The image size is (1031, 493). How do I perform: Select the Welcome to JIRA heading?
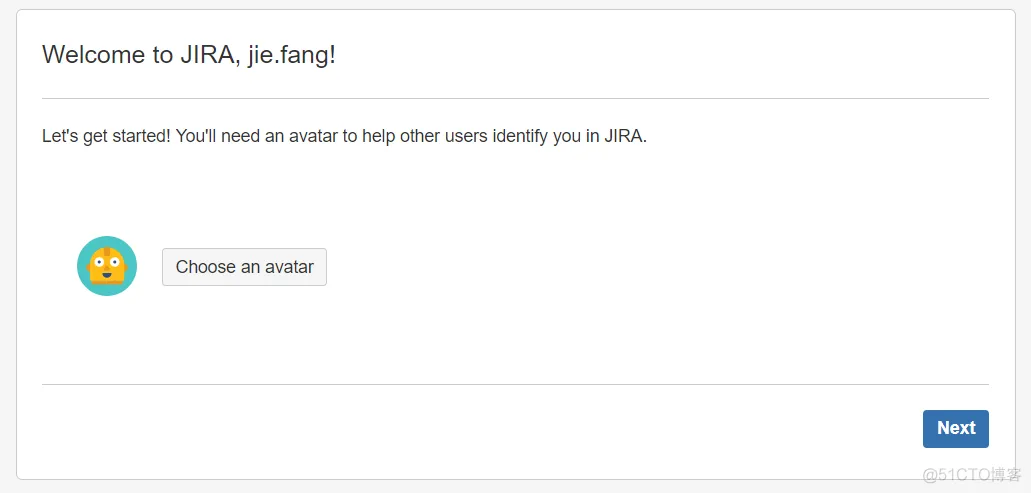[189, 55]
